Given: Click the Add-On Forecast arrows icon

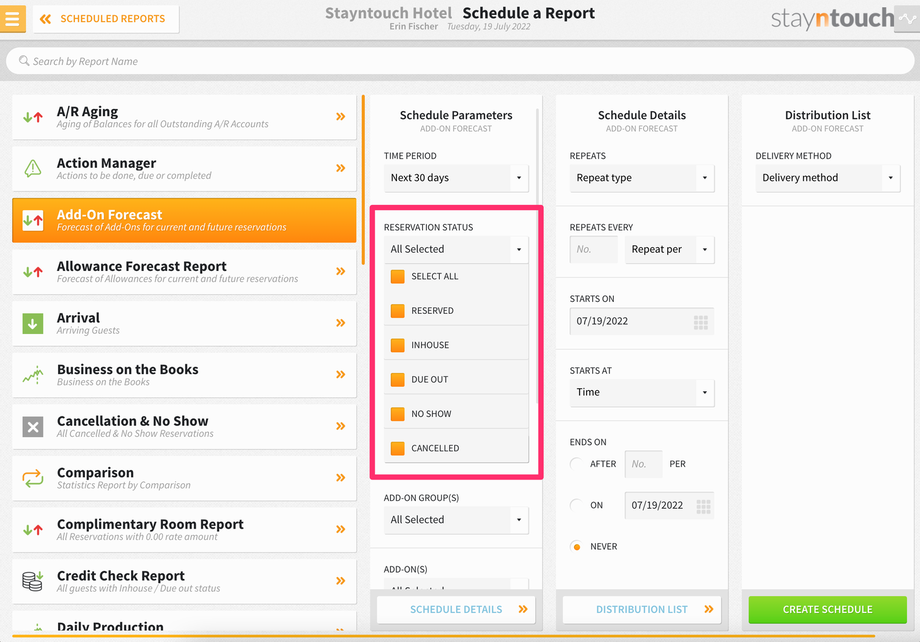Looking at the screenshot, I should pyautogui.click(x=33, y=220).
